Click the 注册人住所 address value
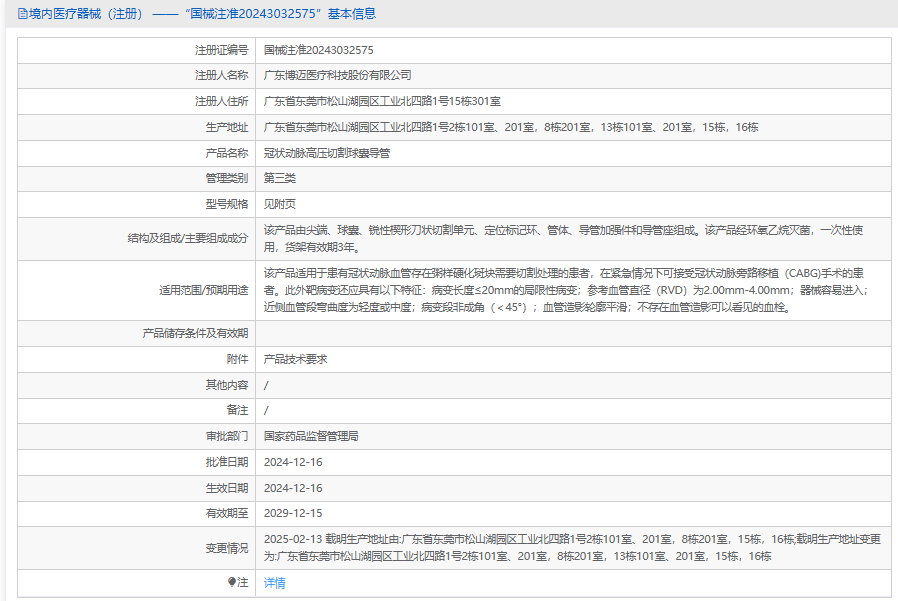The width and height of the screenshot is (898, 601). tap(382, 101)
